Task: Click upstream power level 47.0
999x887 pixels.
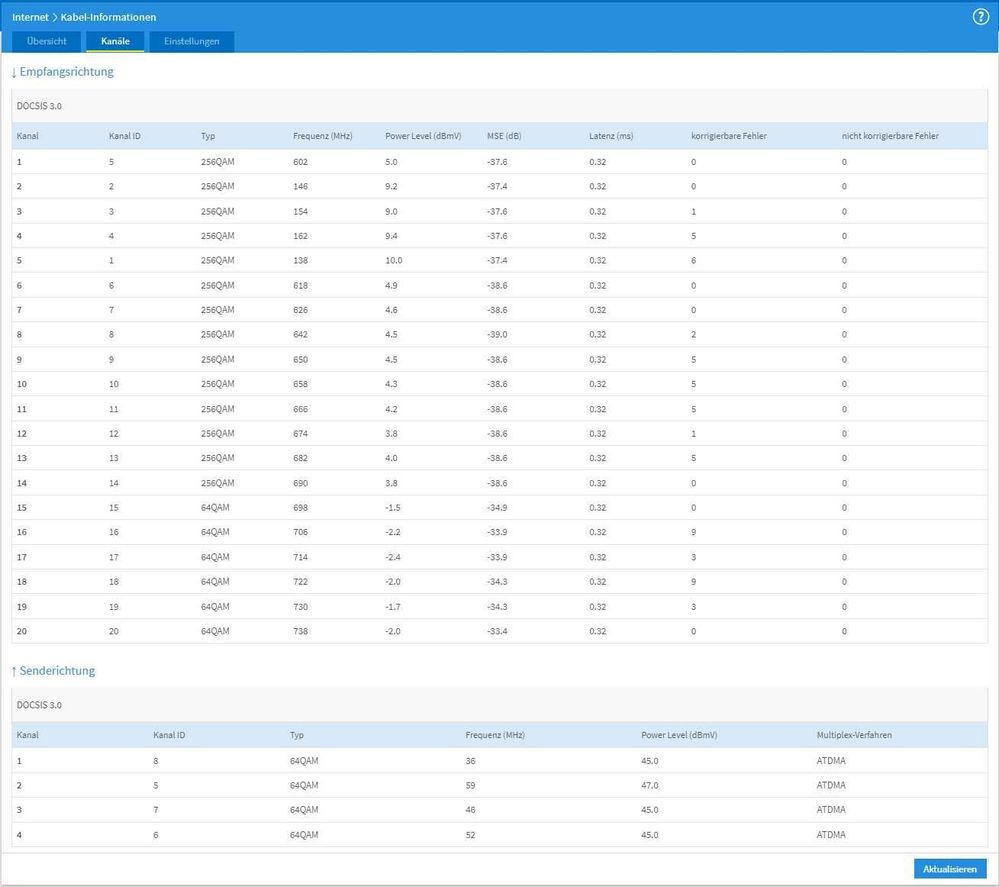Action: (650, 786)
